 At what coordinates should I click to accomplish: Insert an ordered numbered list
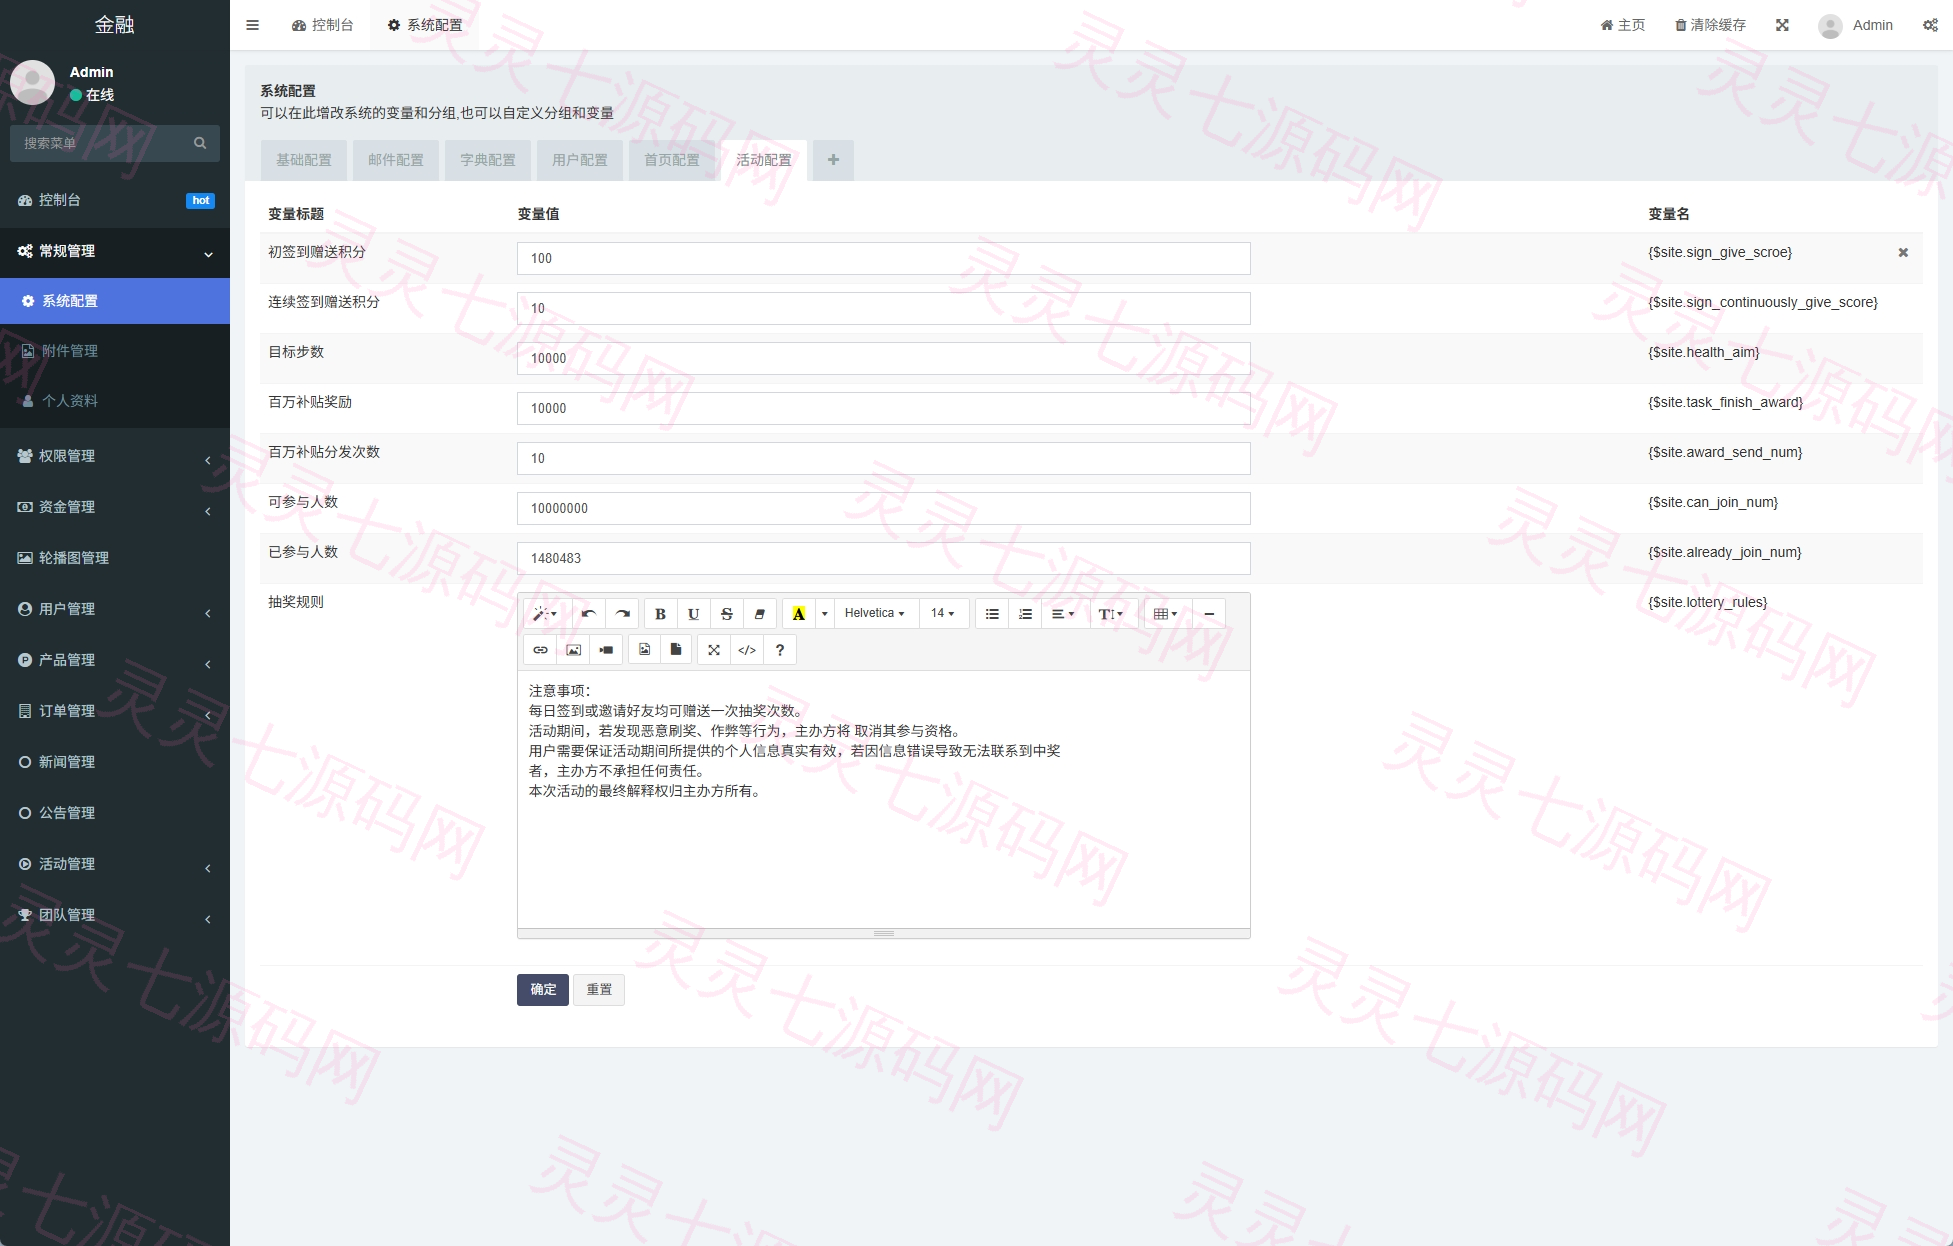(x=1025, y=614)
